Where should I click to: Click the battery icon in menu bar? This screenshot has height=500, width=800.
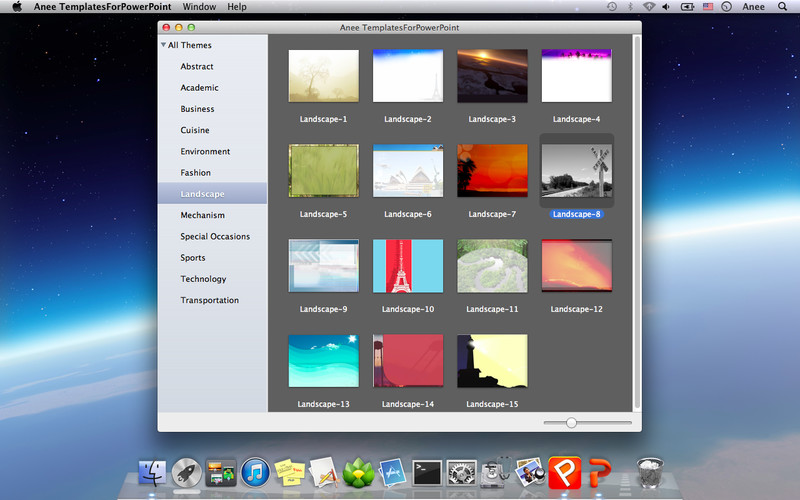[x=687, y=7]
